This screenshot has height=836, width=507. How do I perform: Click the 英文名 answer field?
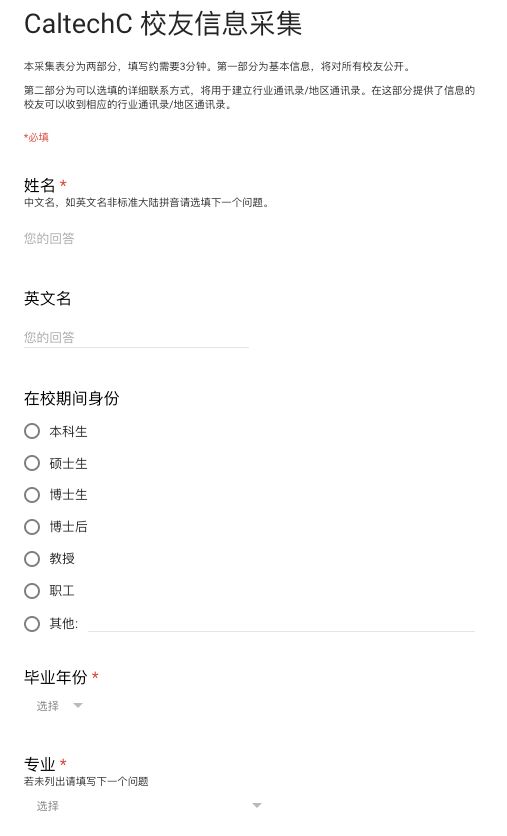(x=136, y=337)
